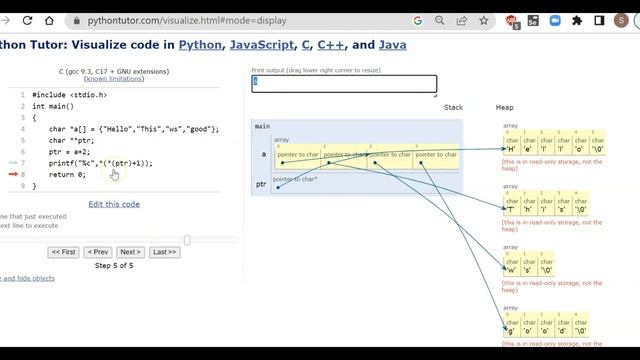640x360 pixels.
Task: Click the #include <stdio.h> line
Action: (70, 95)
